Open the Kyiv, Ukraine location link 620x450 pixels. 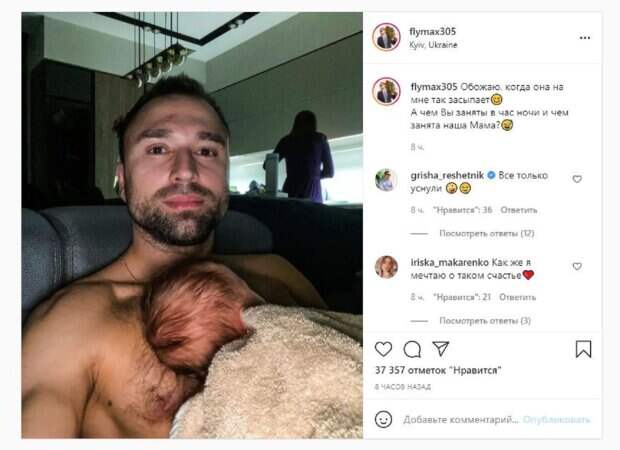(x=433, y=45)
